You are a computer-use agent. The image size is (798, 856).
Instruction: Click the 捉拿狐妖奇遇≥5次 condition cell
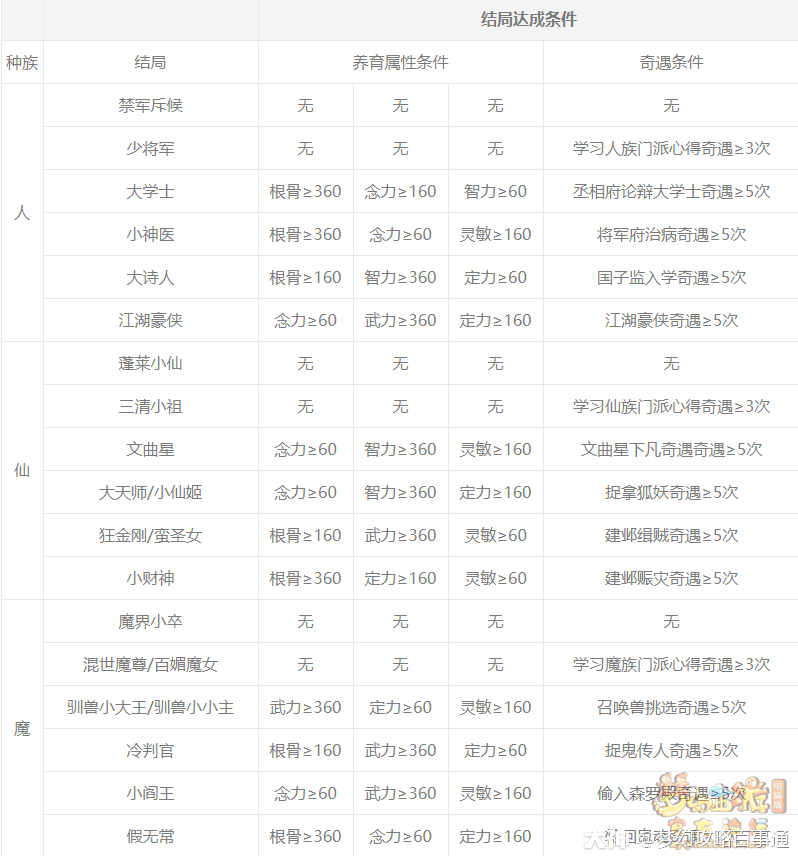pos(671,492)
